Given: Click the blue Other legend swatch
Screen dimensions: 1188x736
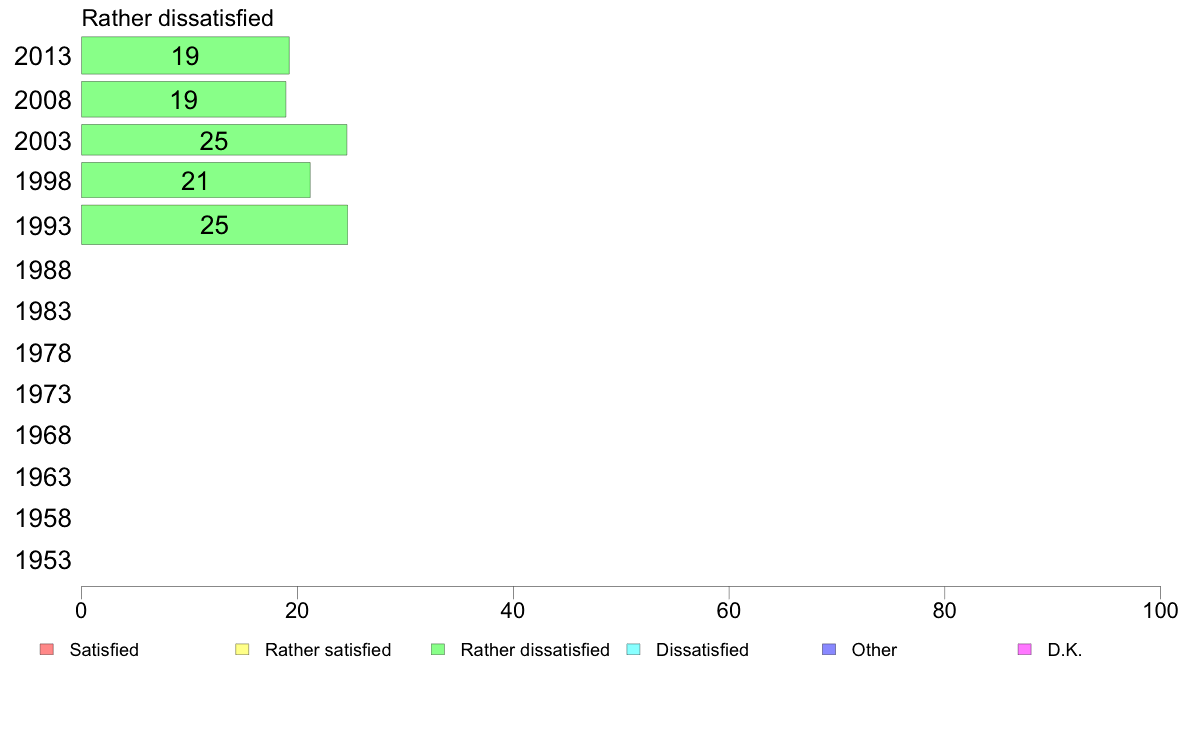Looking at the screenshot, I should 829,650.
